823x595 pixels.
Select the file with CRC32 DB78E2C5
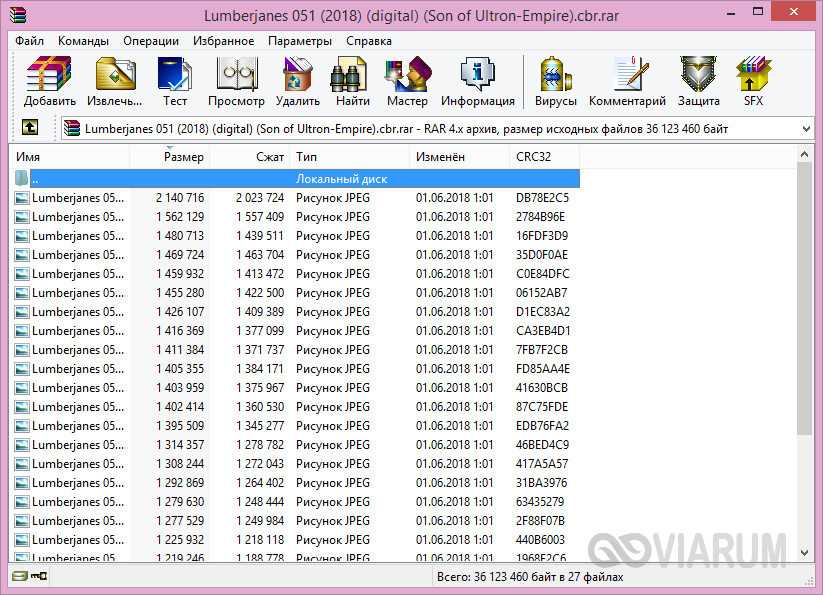click(x=70, y=198)
